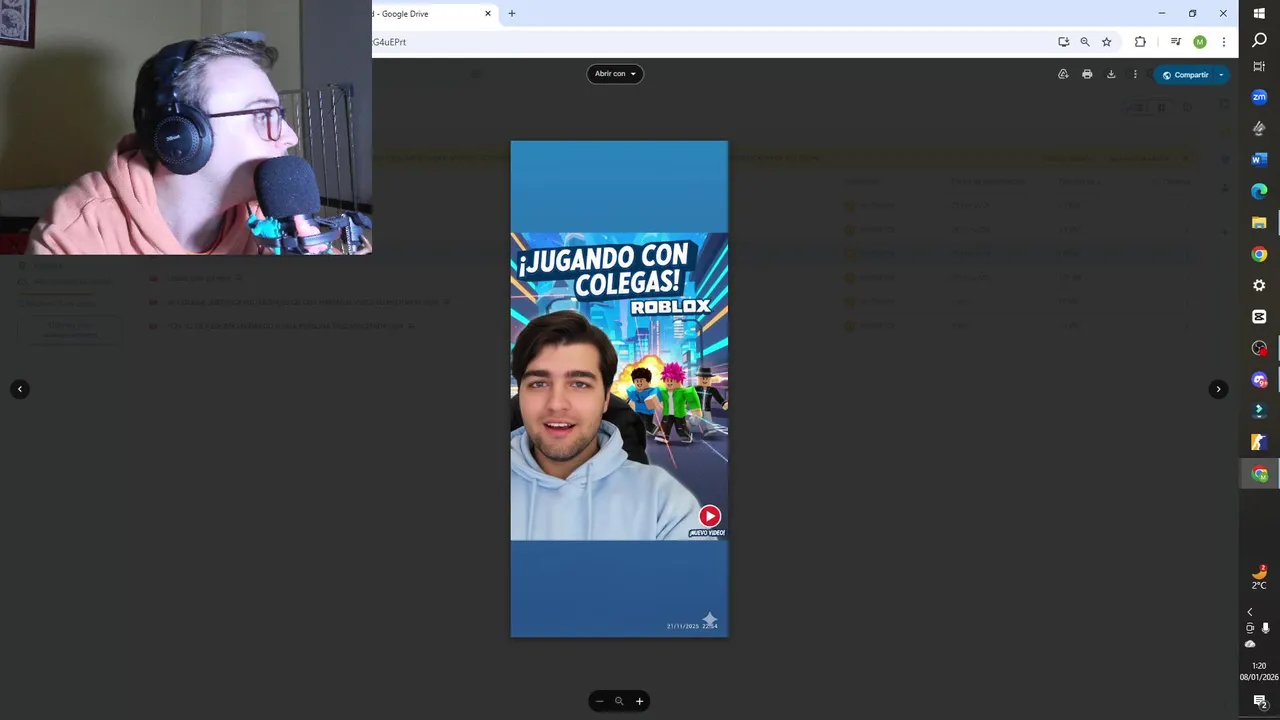Close the Google Drive tab

(x=488, y=14)
